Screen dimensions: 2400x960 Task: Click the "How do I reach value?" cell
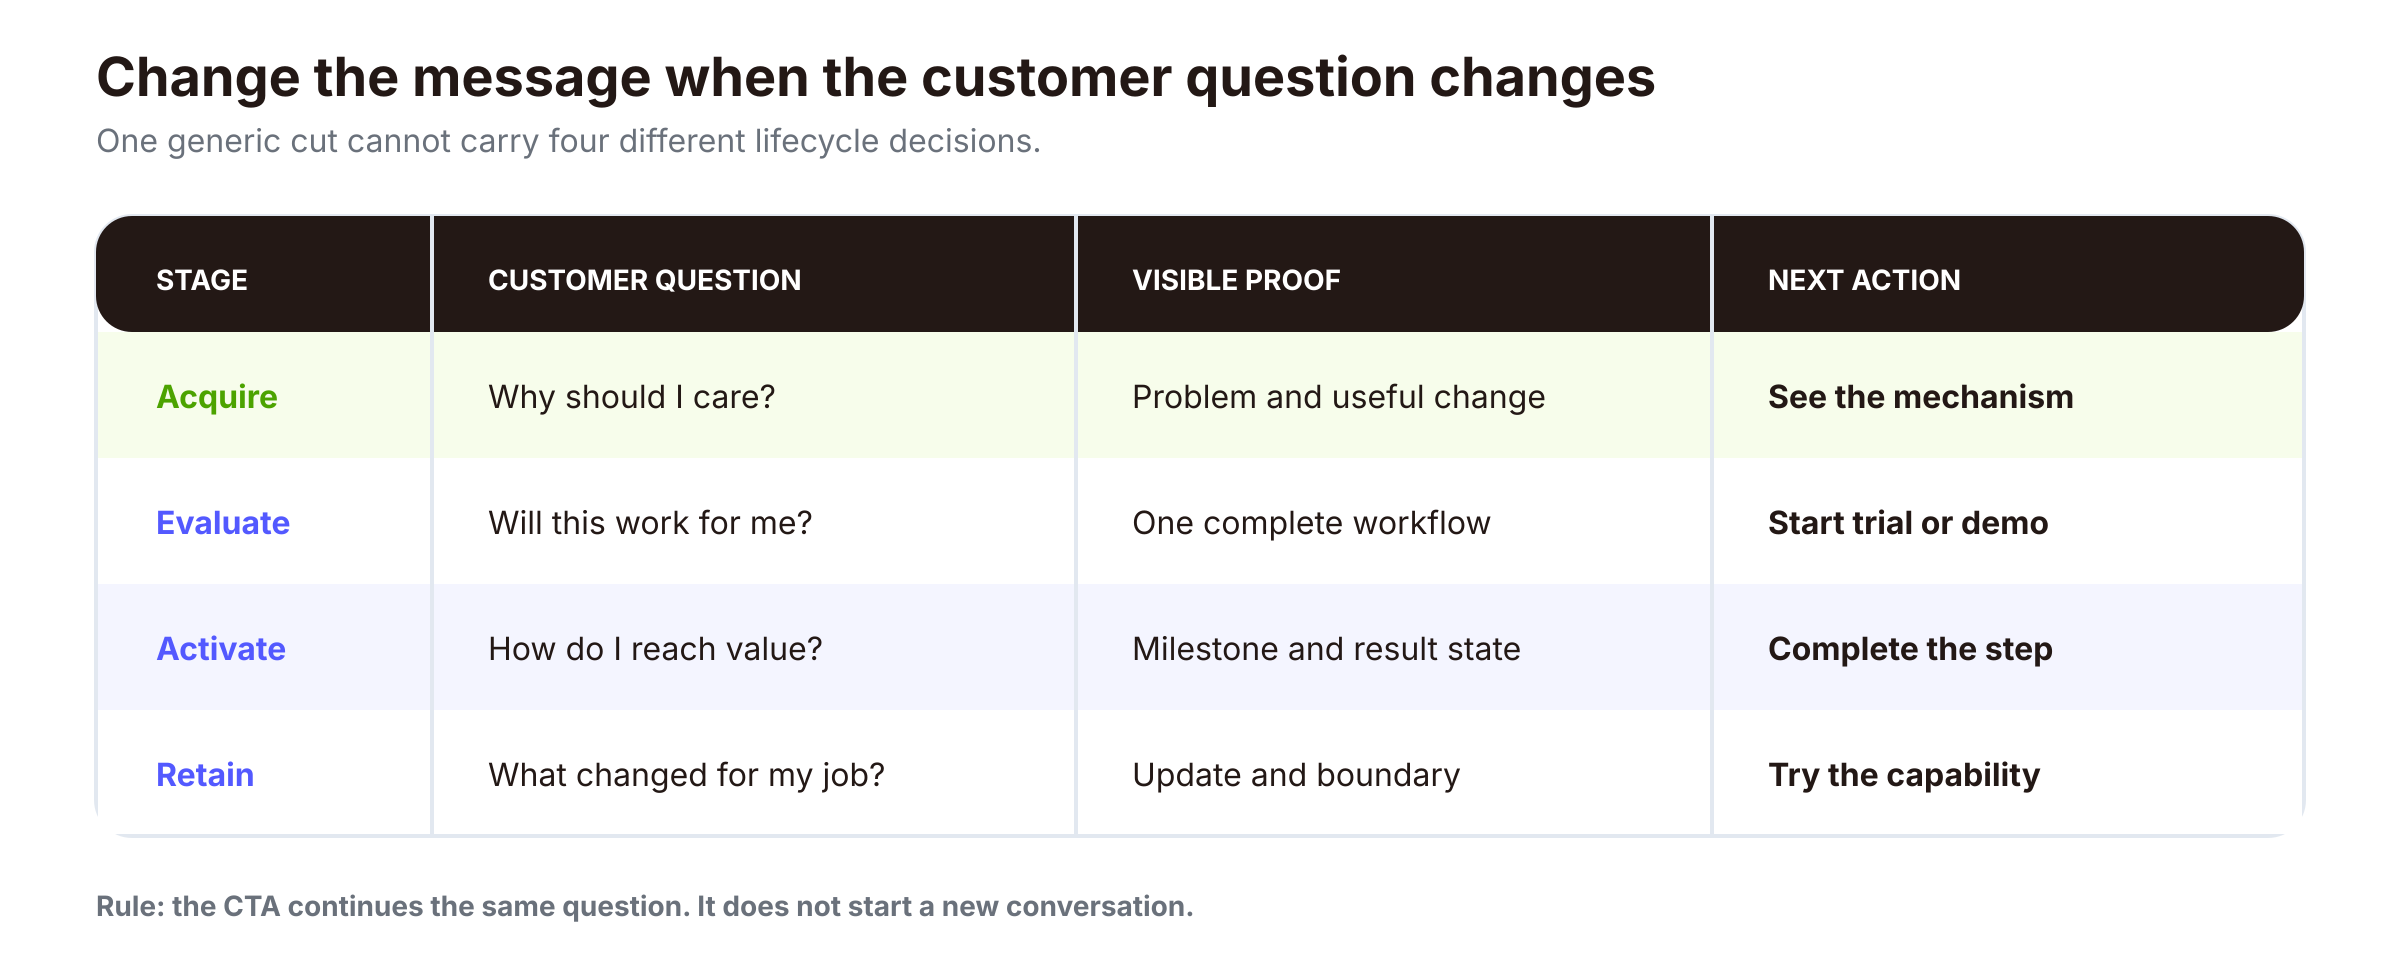click(655, 649)
